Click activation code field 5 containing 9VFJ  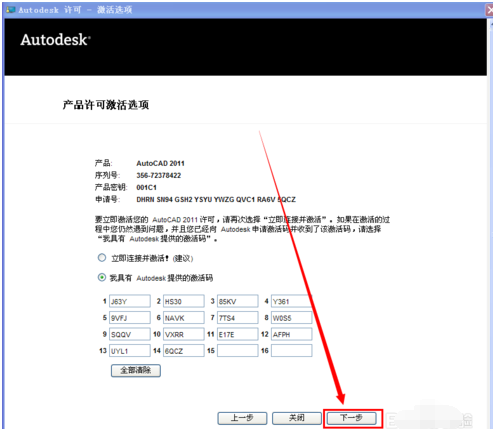pos(130,318)
